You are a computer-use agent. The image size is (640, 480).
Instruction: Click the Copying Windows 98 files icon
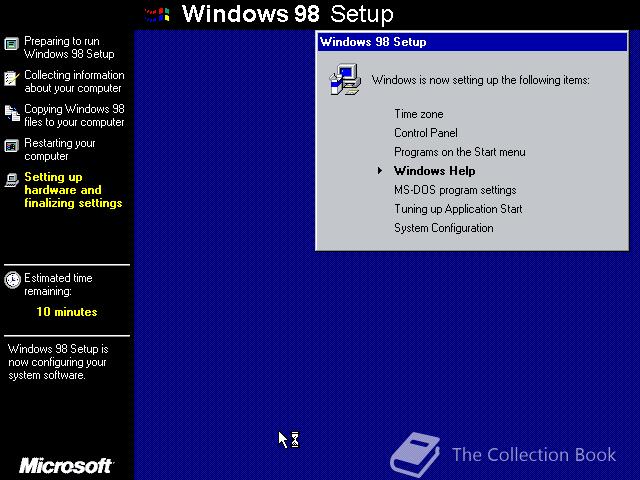pyautogui.click(x=12, y=113)
